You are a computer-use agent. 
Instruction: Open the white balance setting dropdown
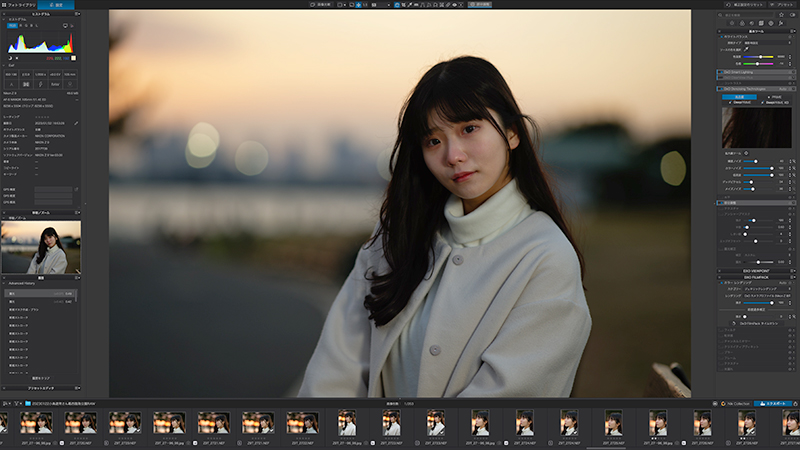(767, 43)
